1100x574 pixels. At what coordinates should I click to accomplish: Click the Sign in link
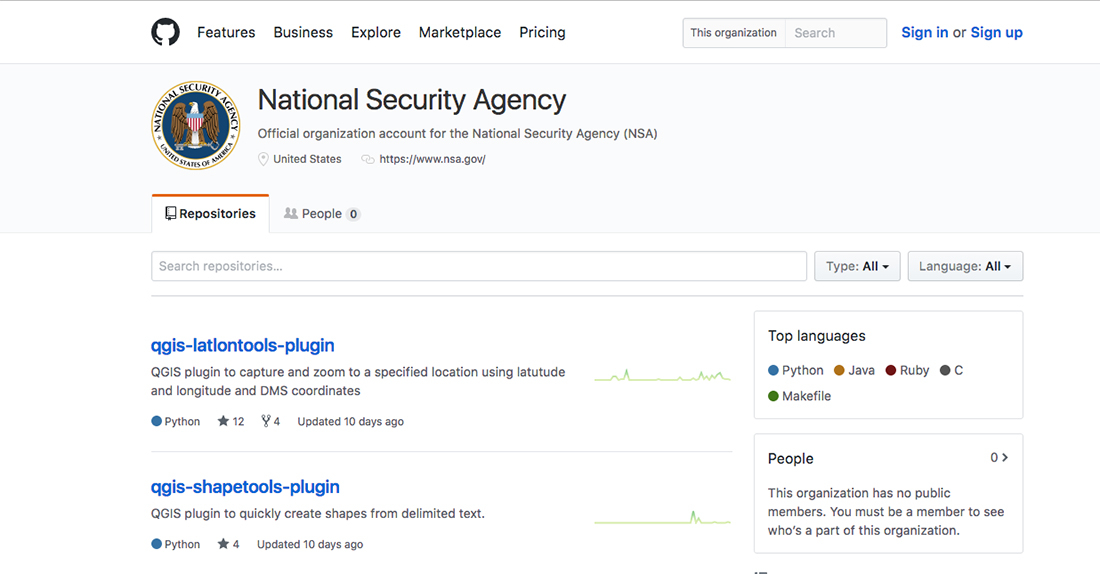(x=925, y=32)
